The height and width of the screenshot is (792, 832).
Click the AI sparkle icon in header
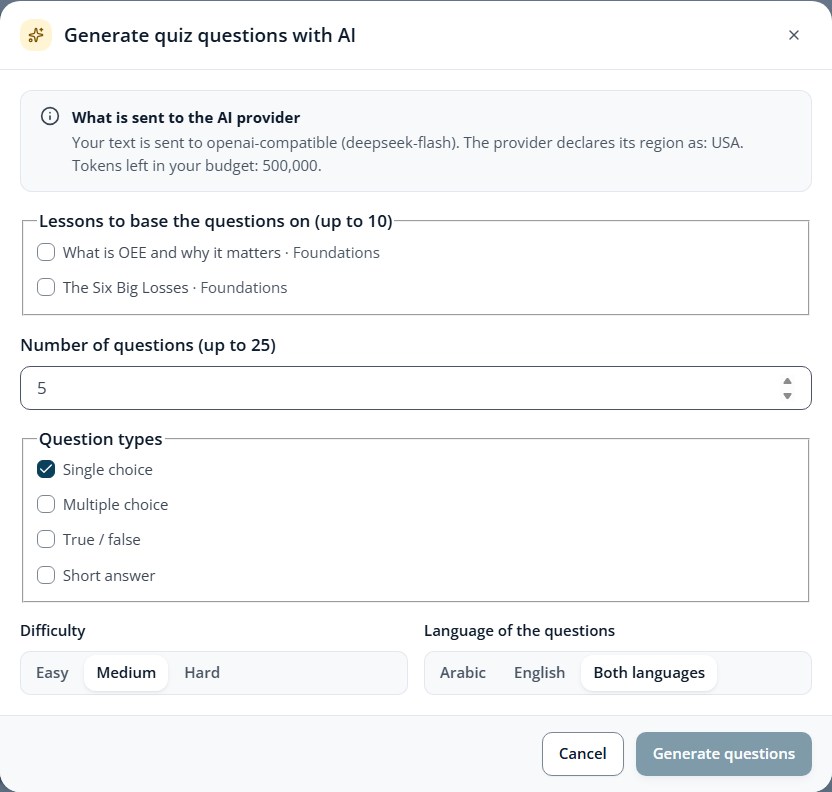(36, 35)
